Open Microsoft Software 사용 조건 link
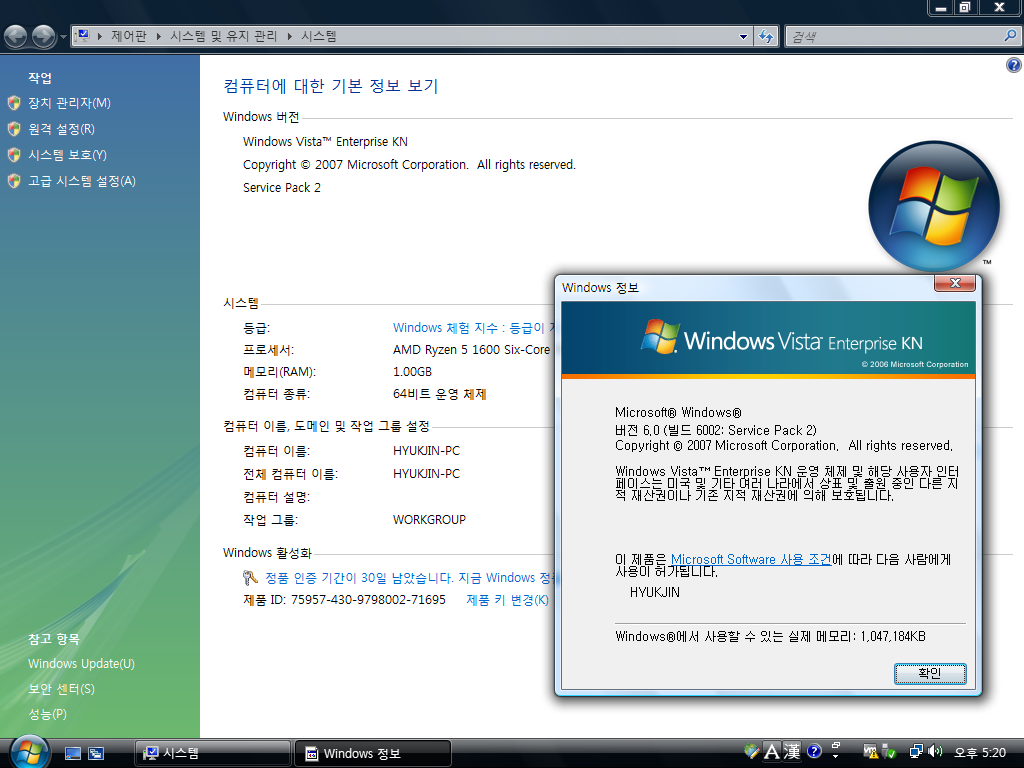 pyautogui.click(x=751, y=560)
